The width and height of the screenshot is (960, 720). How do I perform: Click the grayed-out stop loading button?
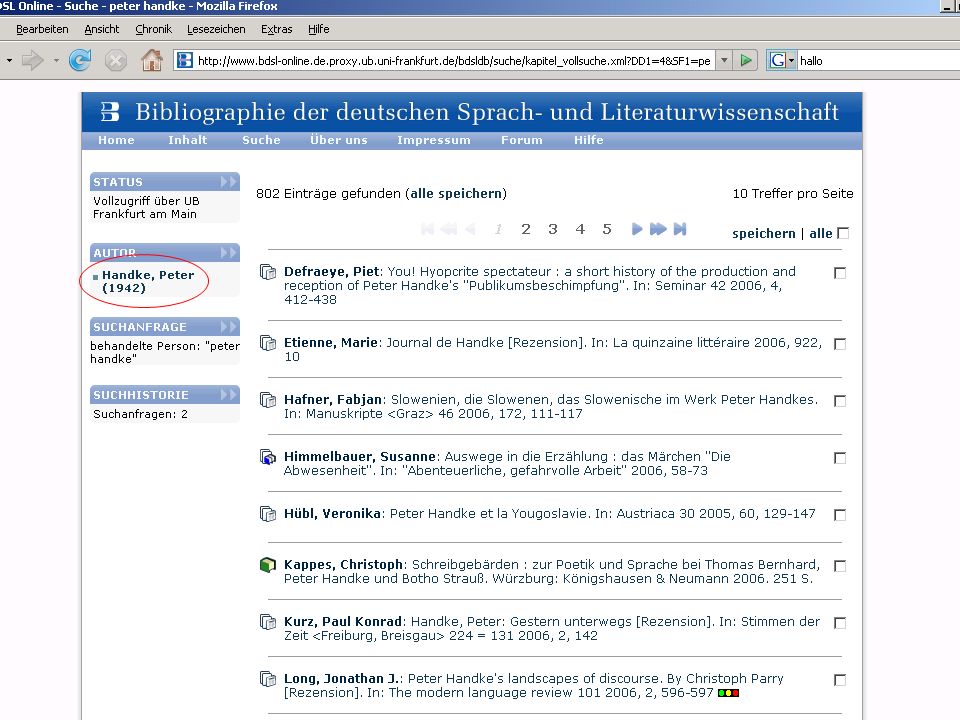pos(116,60)
